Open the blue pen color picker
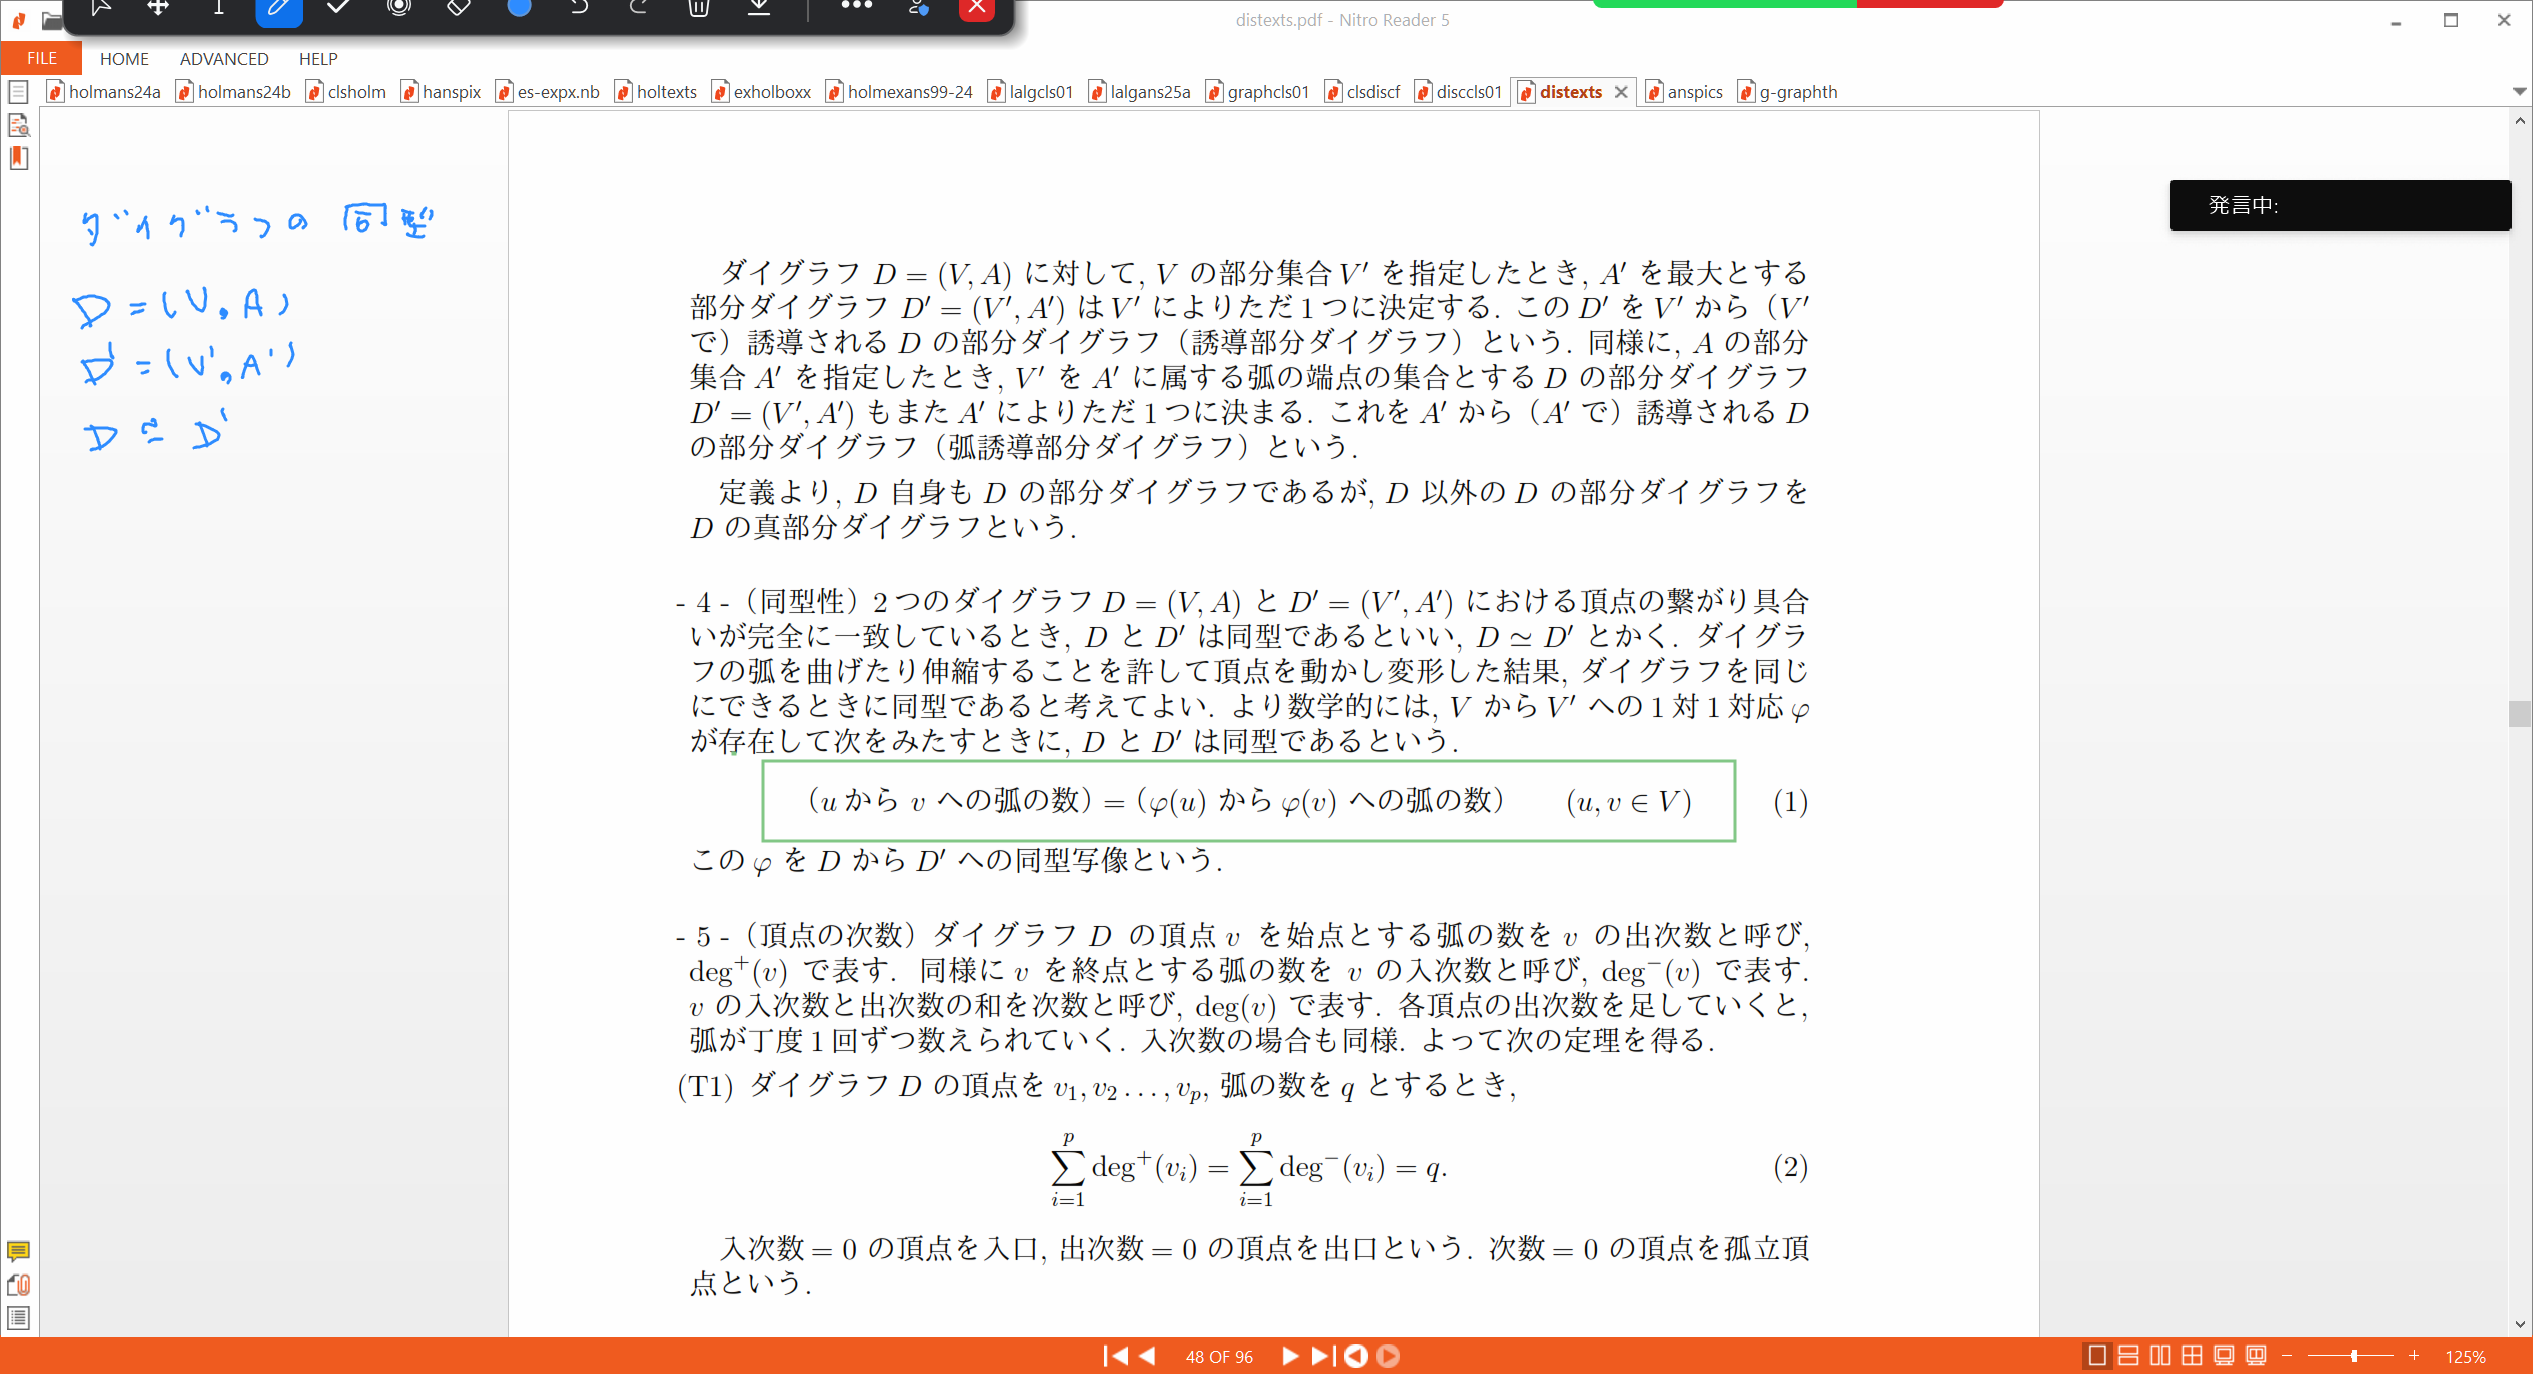2533x1374 pixels. click(519, 8)
